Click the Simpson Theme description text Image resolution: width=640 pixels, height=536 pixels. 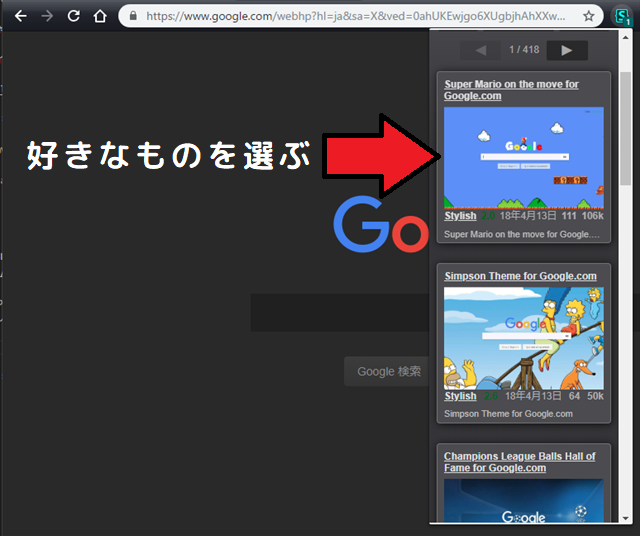[x=508, y=414]
